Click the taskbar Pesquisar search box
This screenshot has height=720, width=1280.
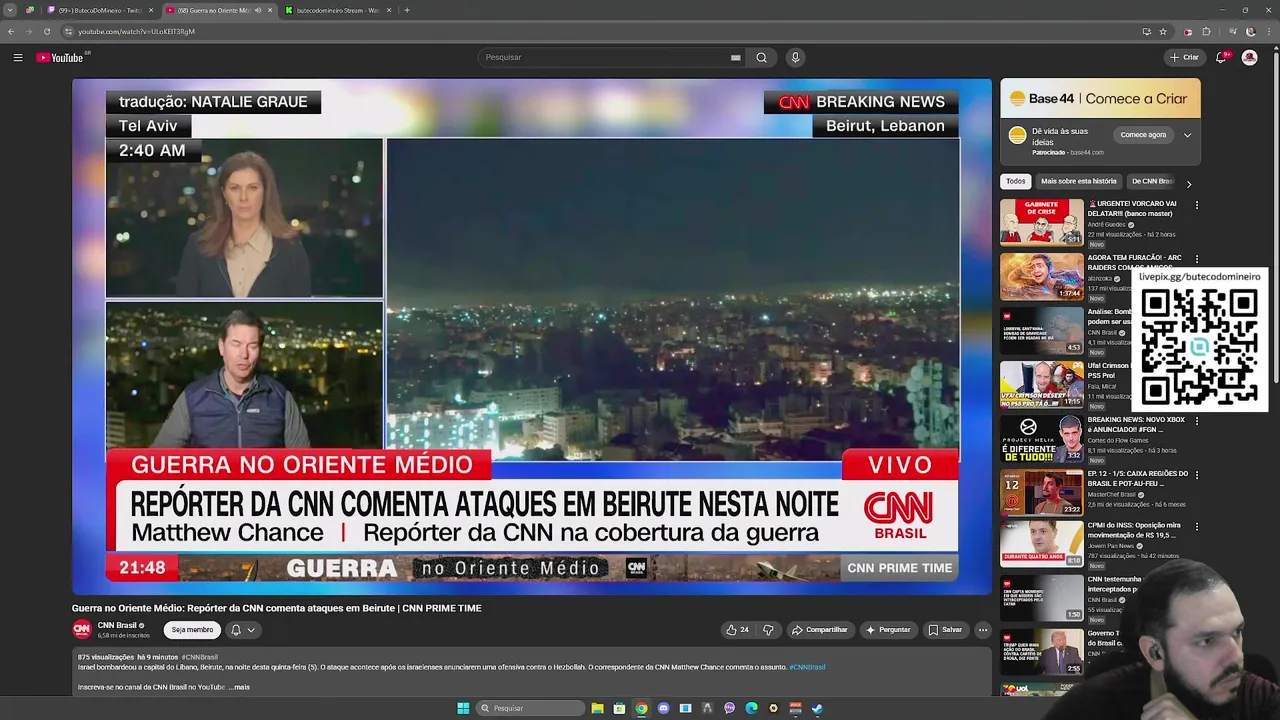click(530, 708)
